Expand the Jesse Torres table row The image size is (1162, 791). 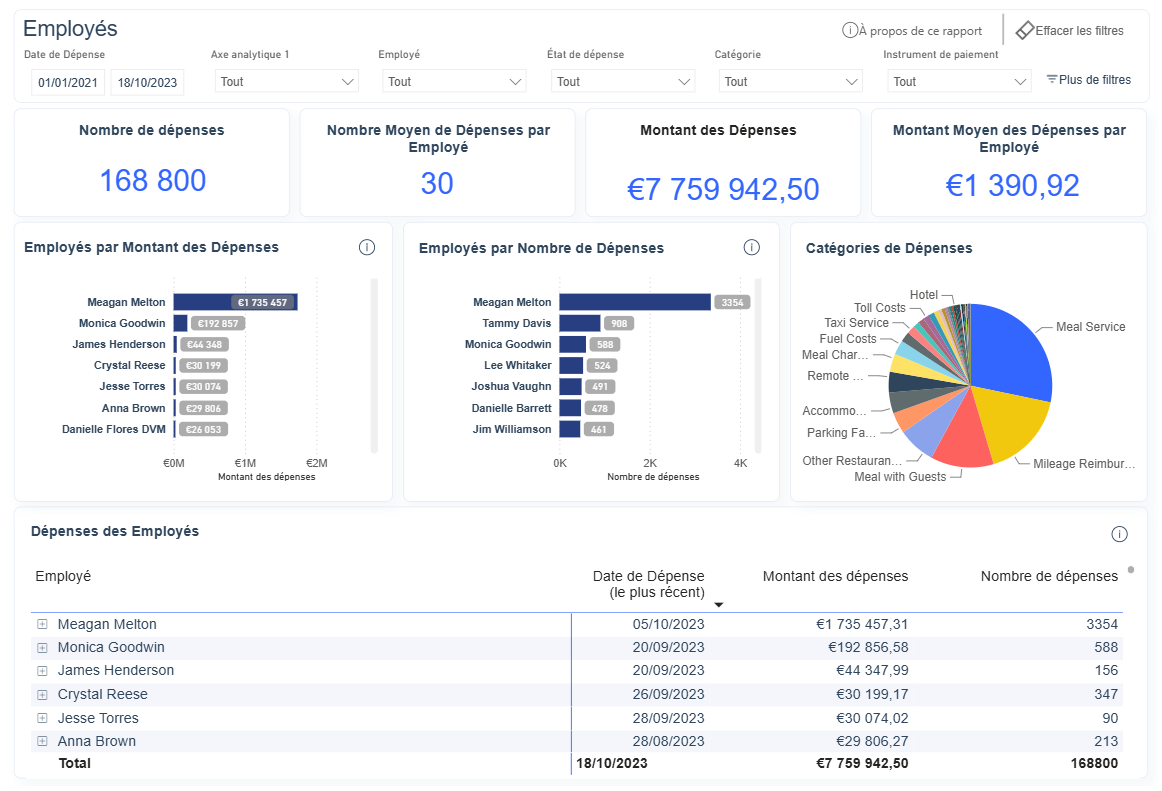pyautogui.click(x=42, y=718)
